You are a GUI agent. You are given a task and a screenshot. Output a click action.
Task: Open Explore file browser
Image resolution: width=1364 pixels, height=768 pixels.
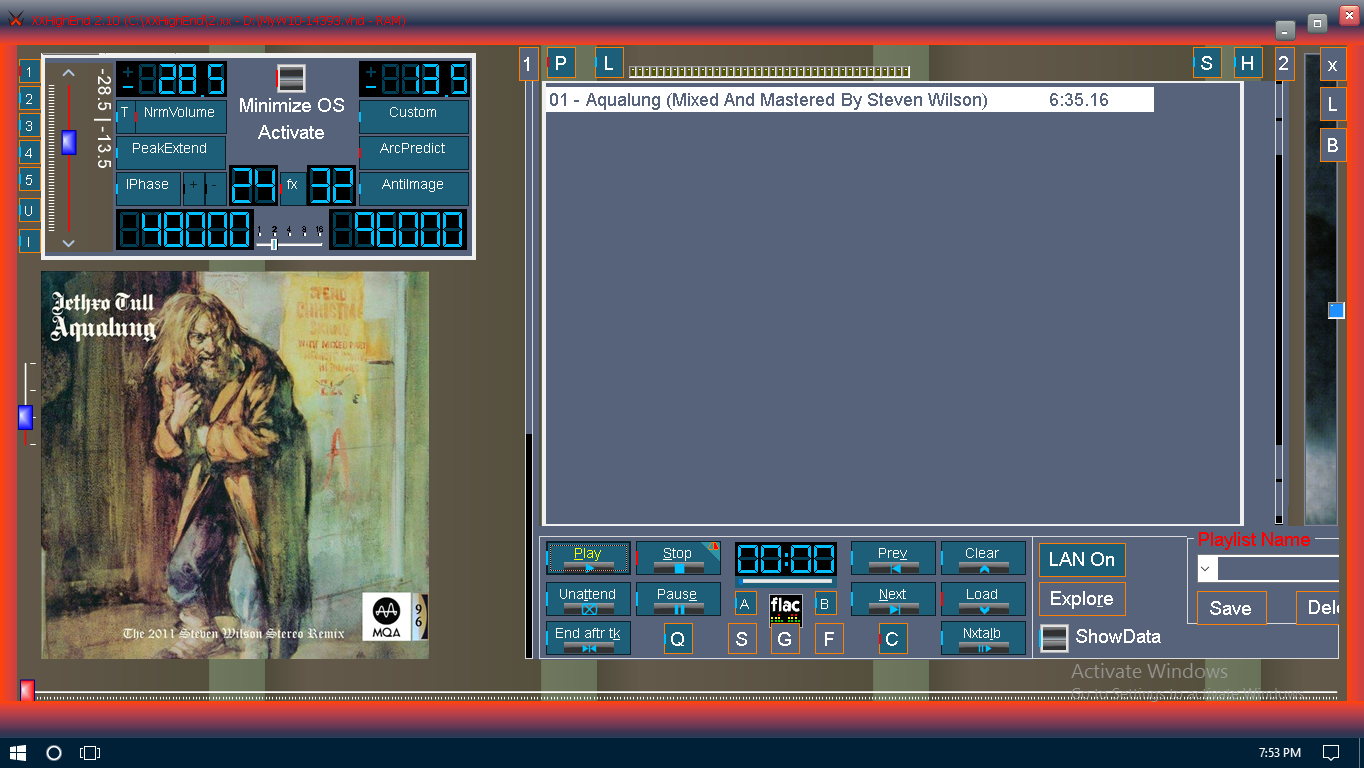click(1082, 599)
